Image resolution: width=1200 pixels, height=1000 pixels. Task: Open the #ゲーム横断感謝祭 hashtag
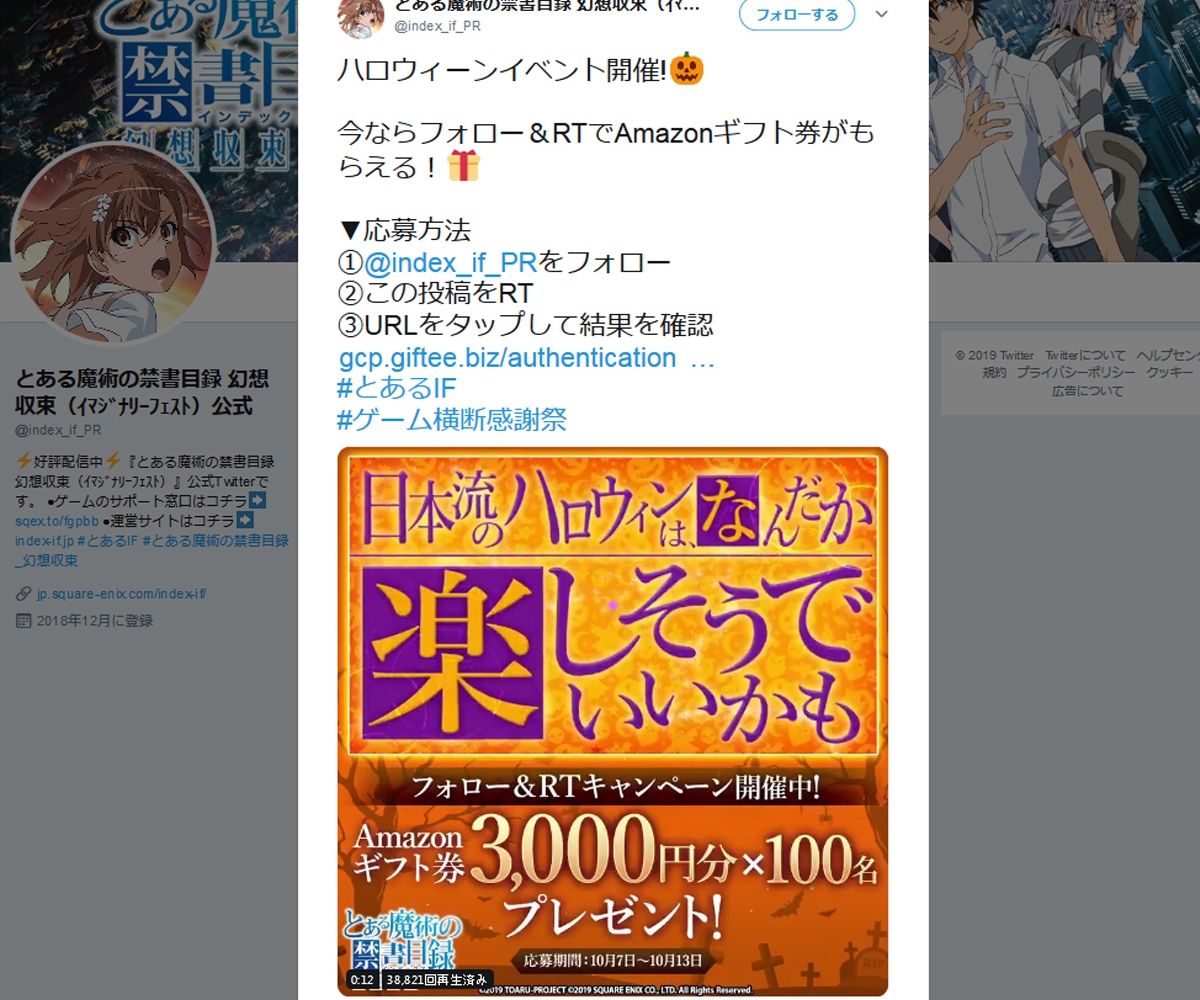452,419
